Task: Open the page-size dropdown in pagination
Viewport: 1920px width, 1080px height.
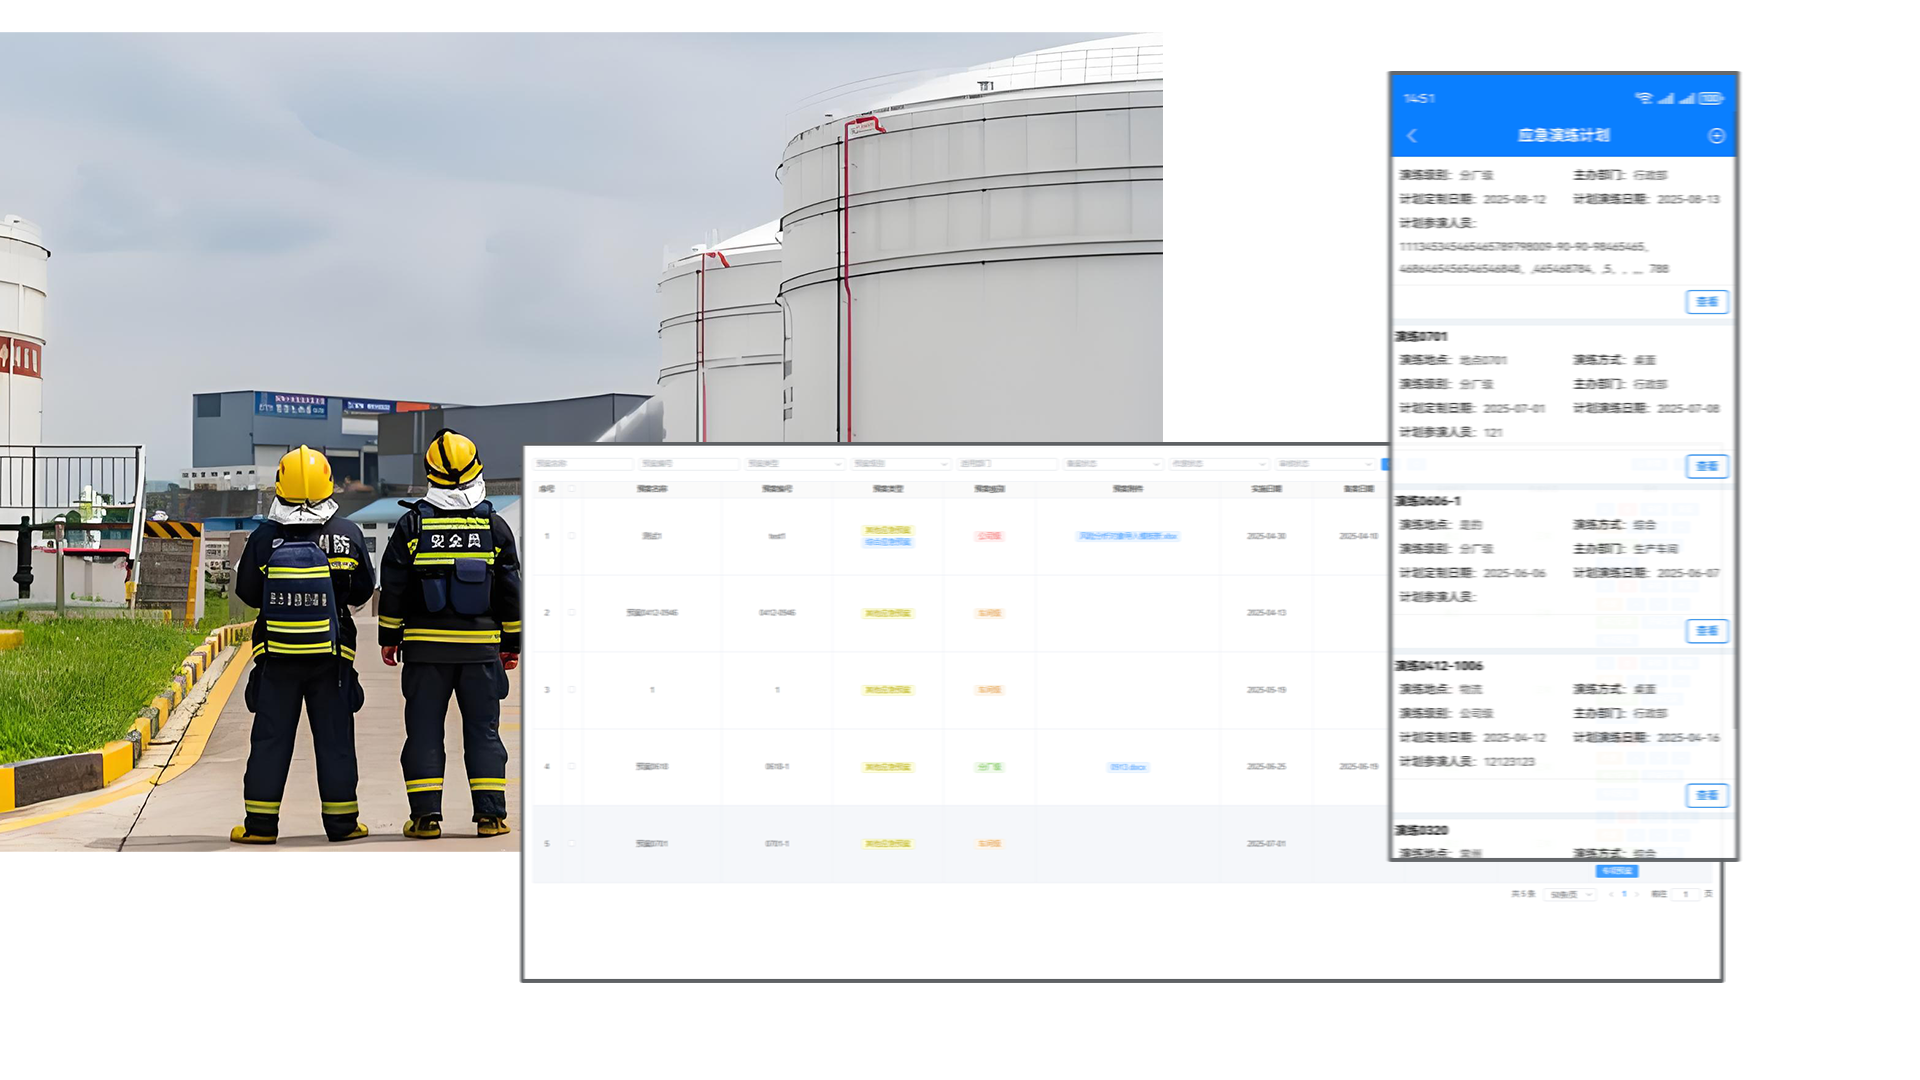Action: (1570, 894)
